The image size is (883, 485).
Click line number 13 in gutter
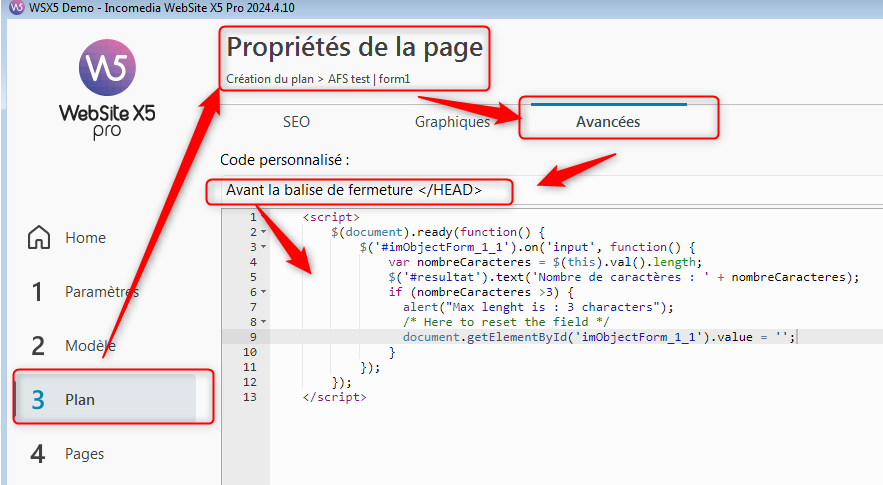click(x=250, y=397)
